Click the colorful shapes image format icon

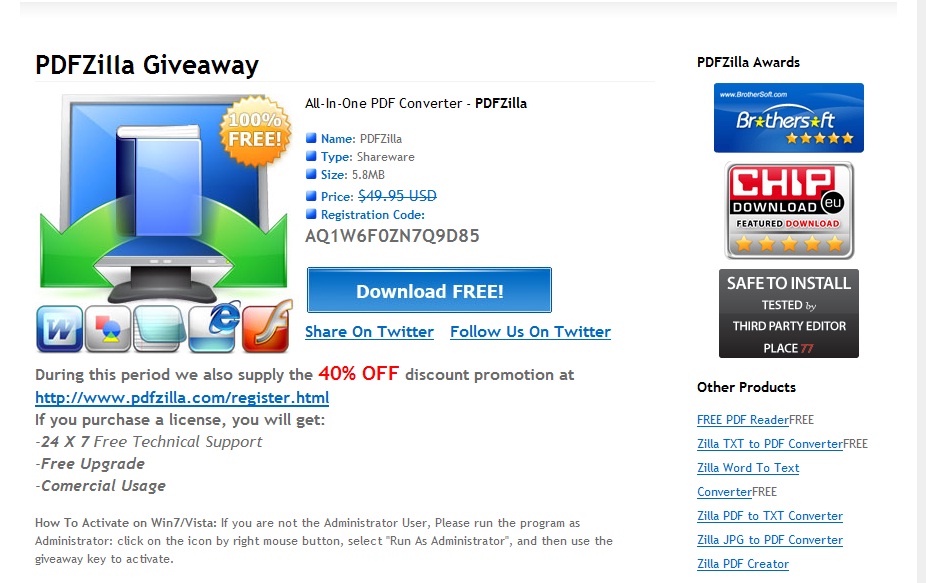107,329
